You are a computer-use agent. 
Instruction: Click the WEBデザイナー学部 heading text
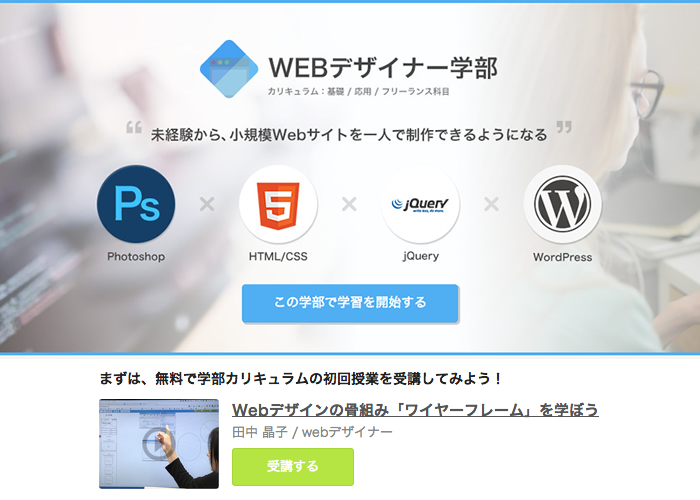click(x=383, y=67)
